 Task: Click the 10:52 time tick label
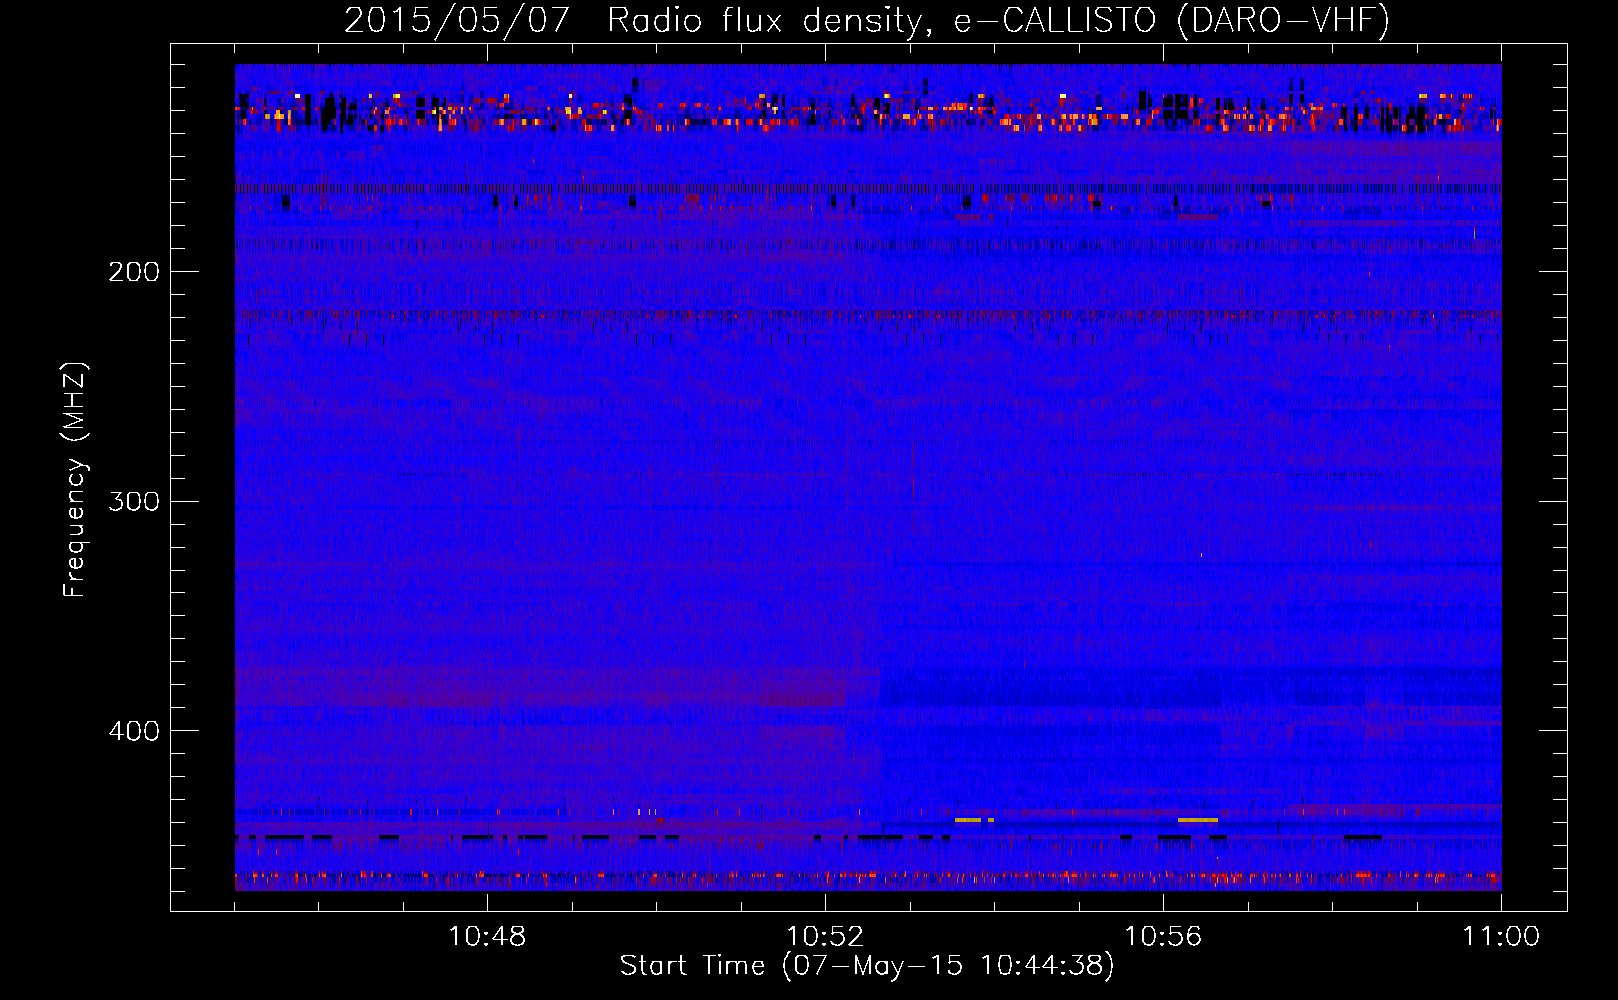(825, 937)
